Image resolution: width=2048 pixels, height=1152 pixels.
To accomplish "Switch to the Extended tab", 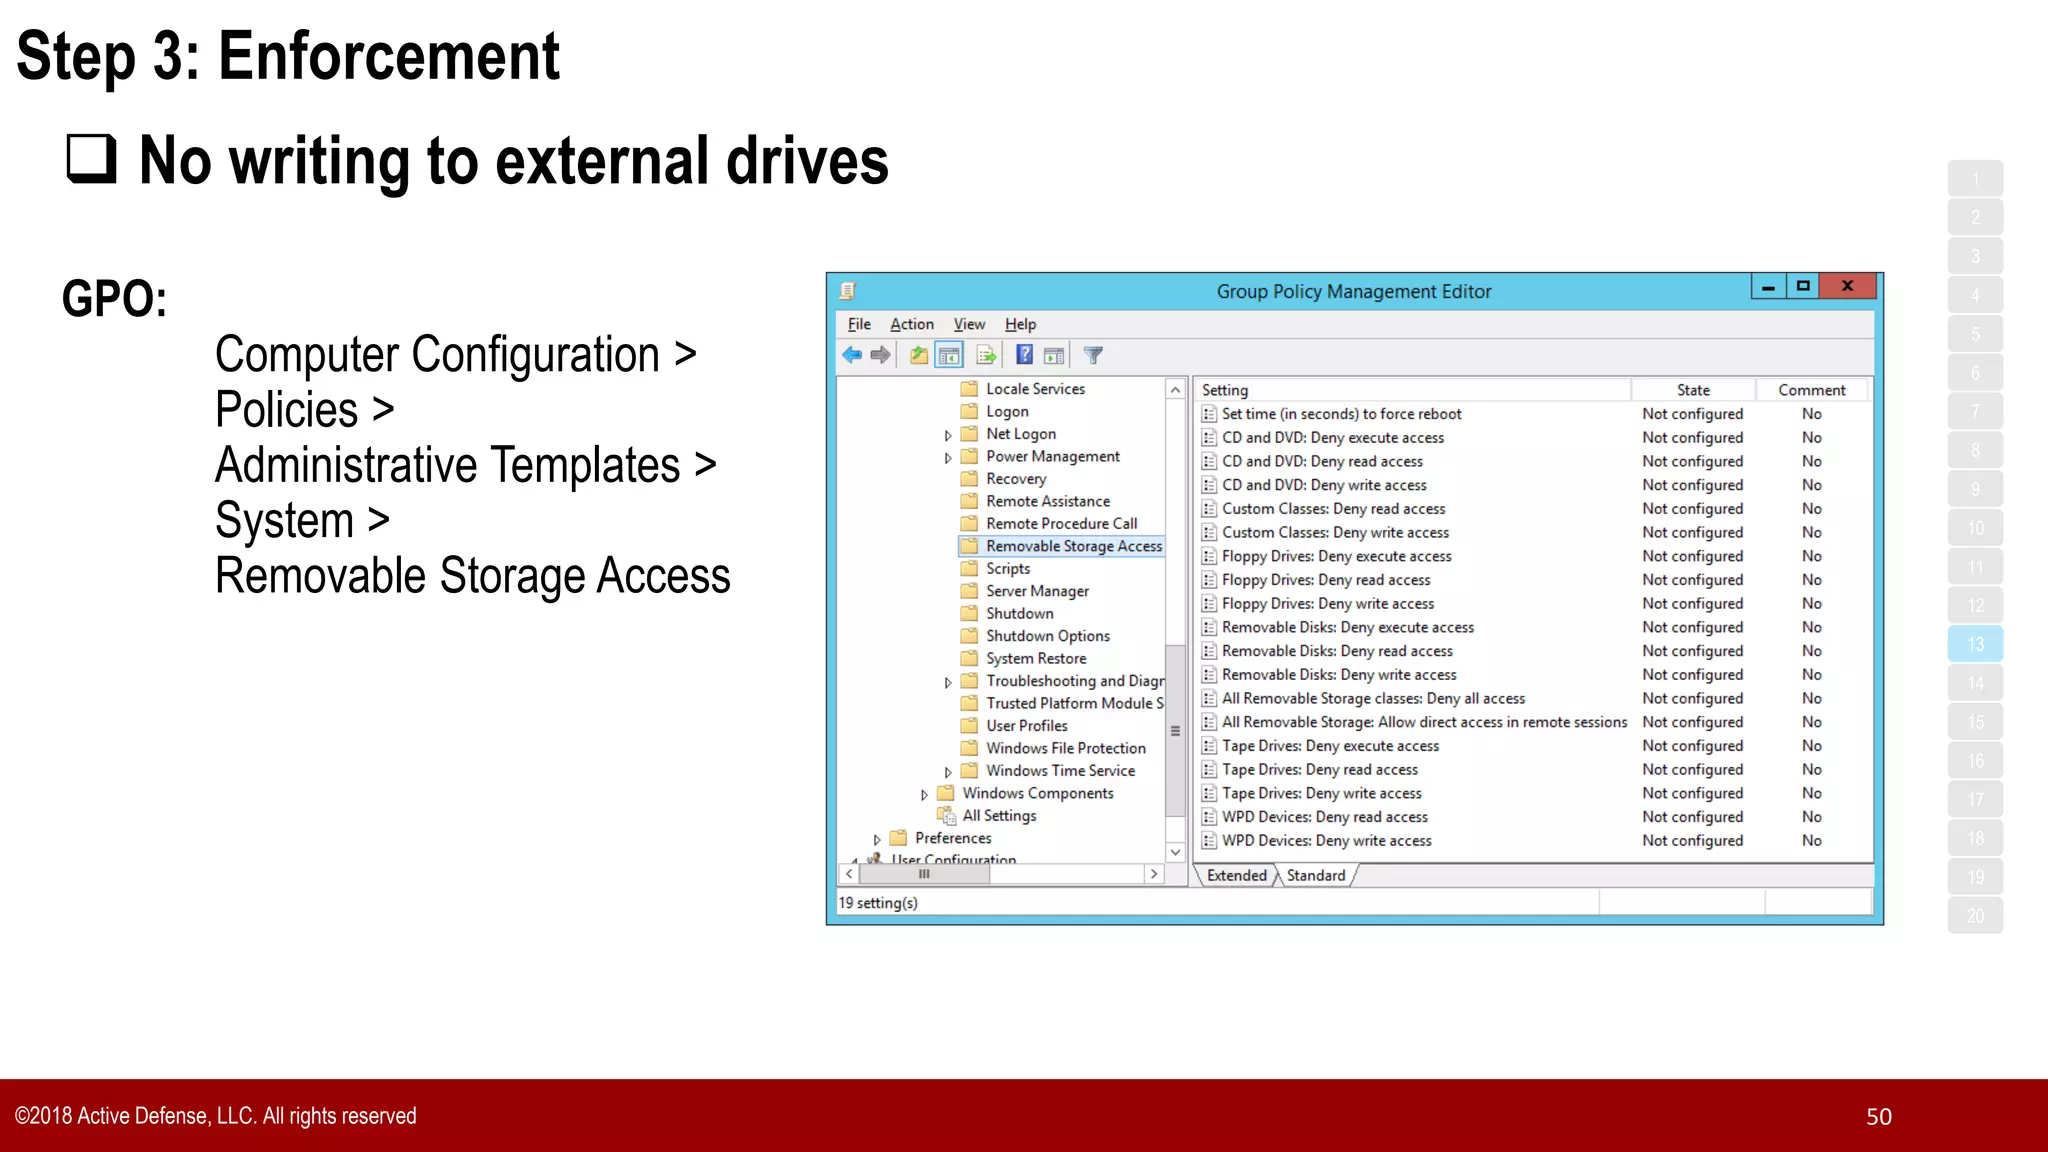I will pos(1236,876).
